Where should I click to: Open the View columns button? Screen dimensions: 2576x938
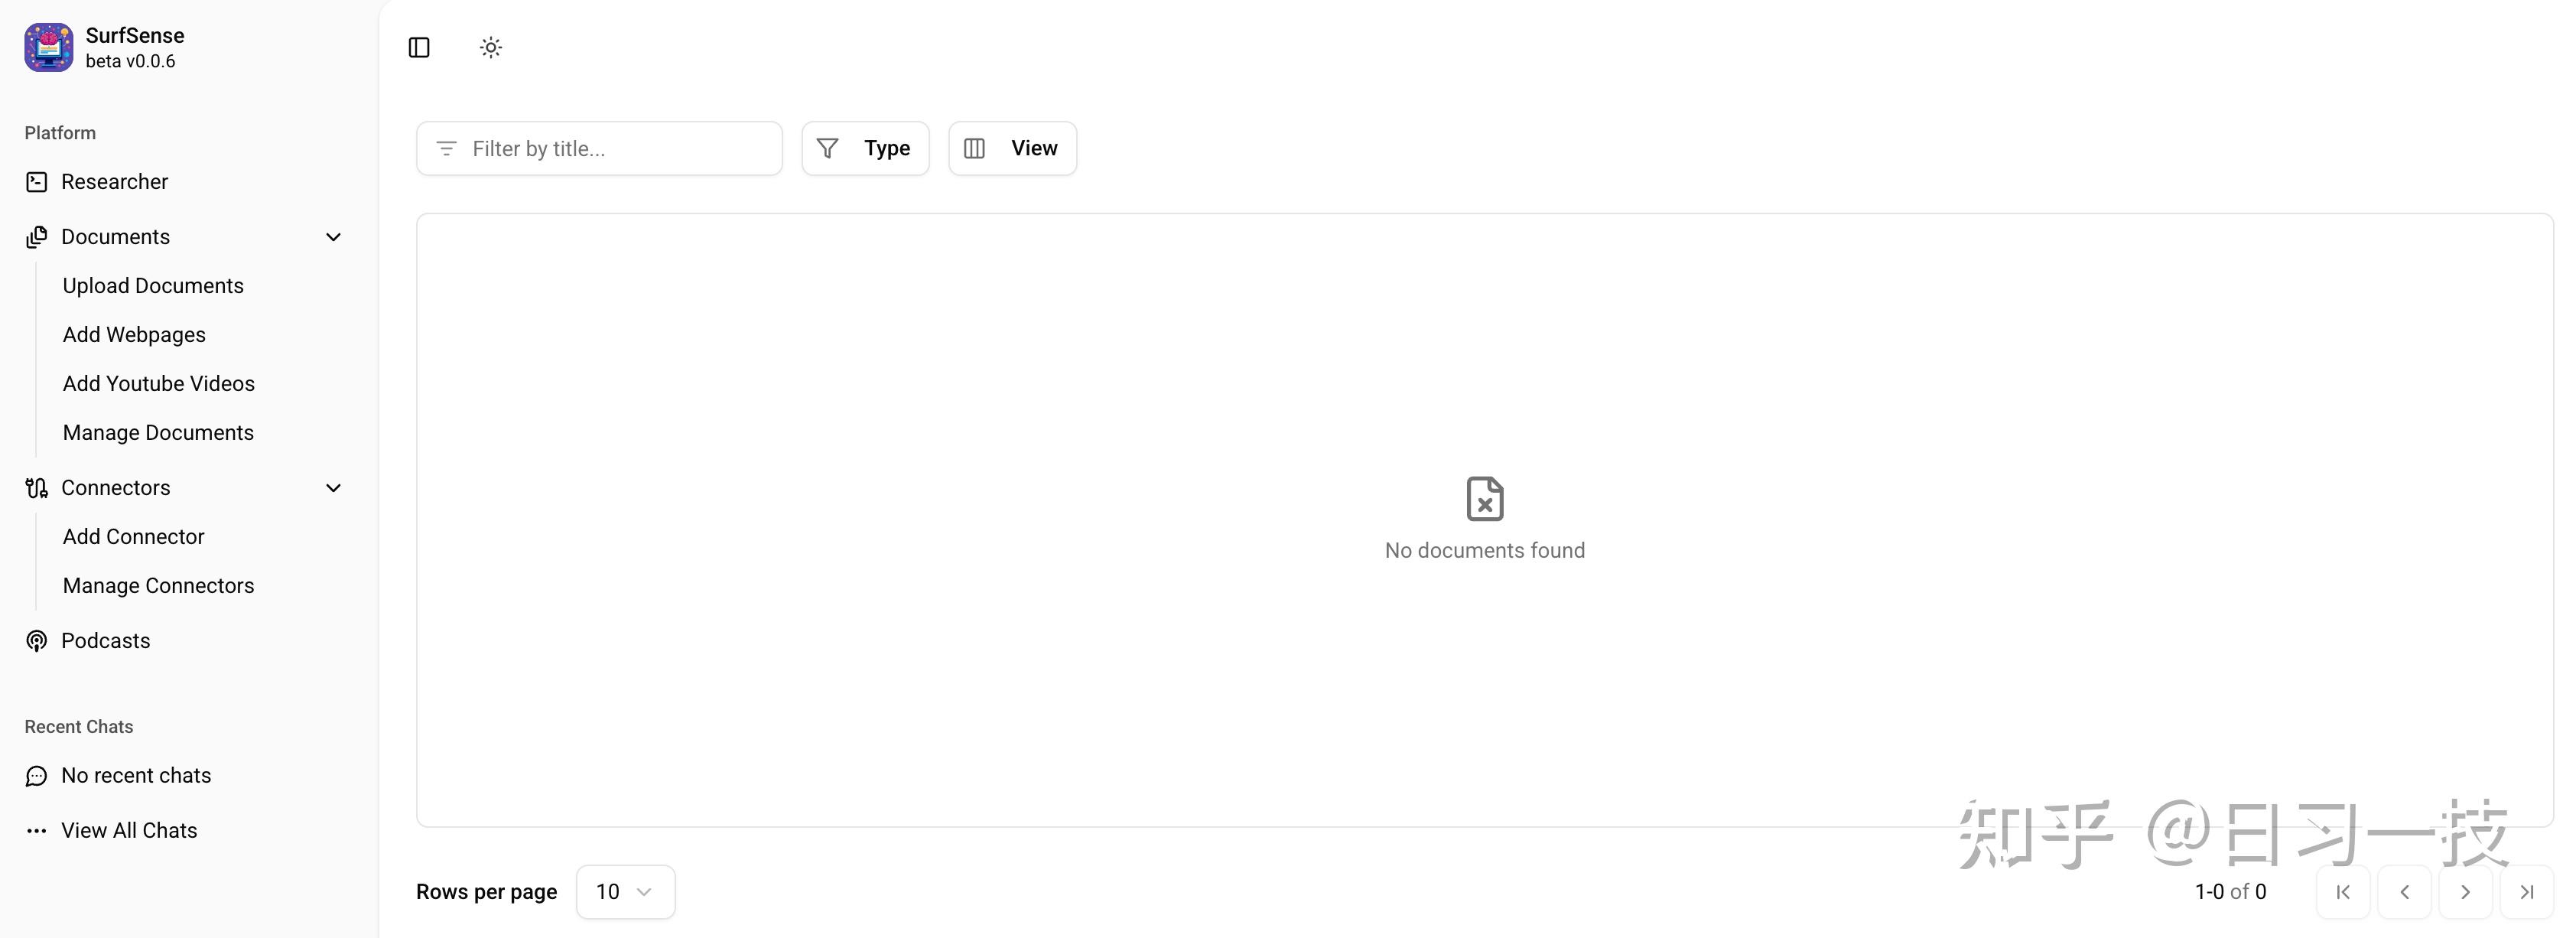point(1012,148)
